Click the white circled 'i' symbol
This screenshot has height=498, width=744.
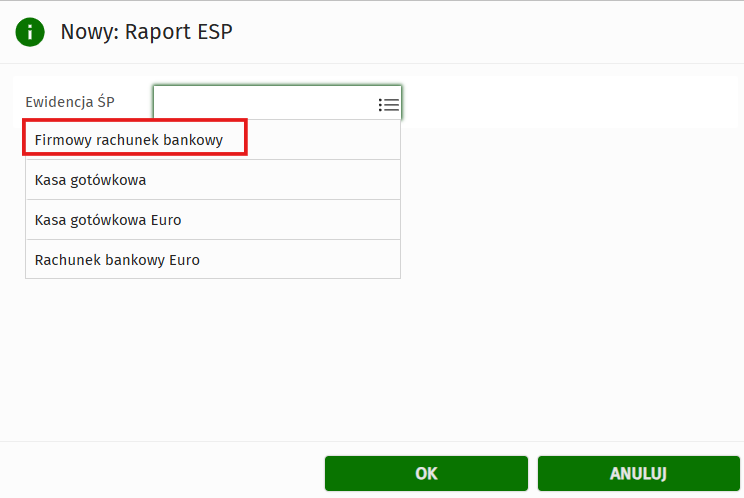tap(30, 32)
